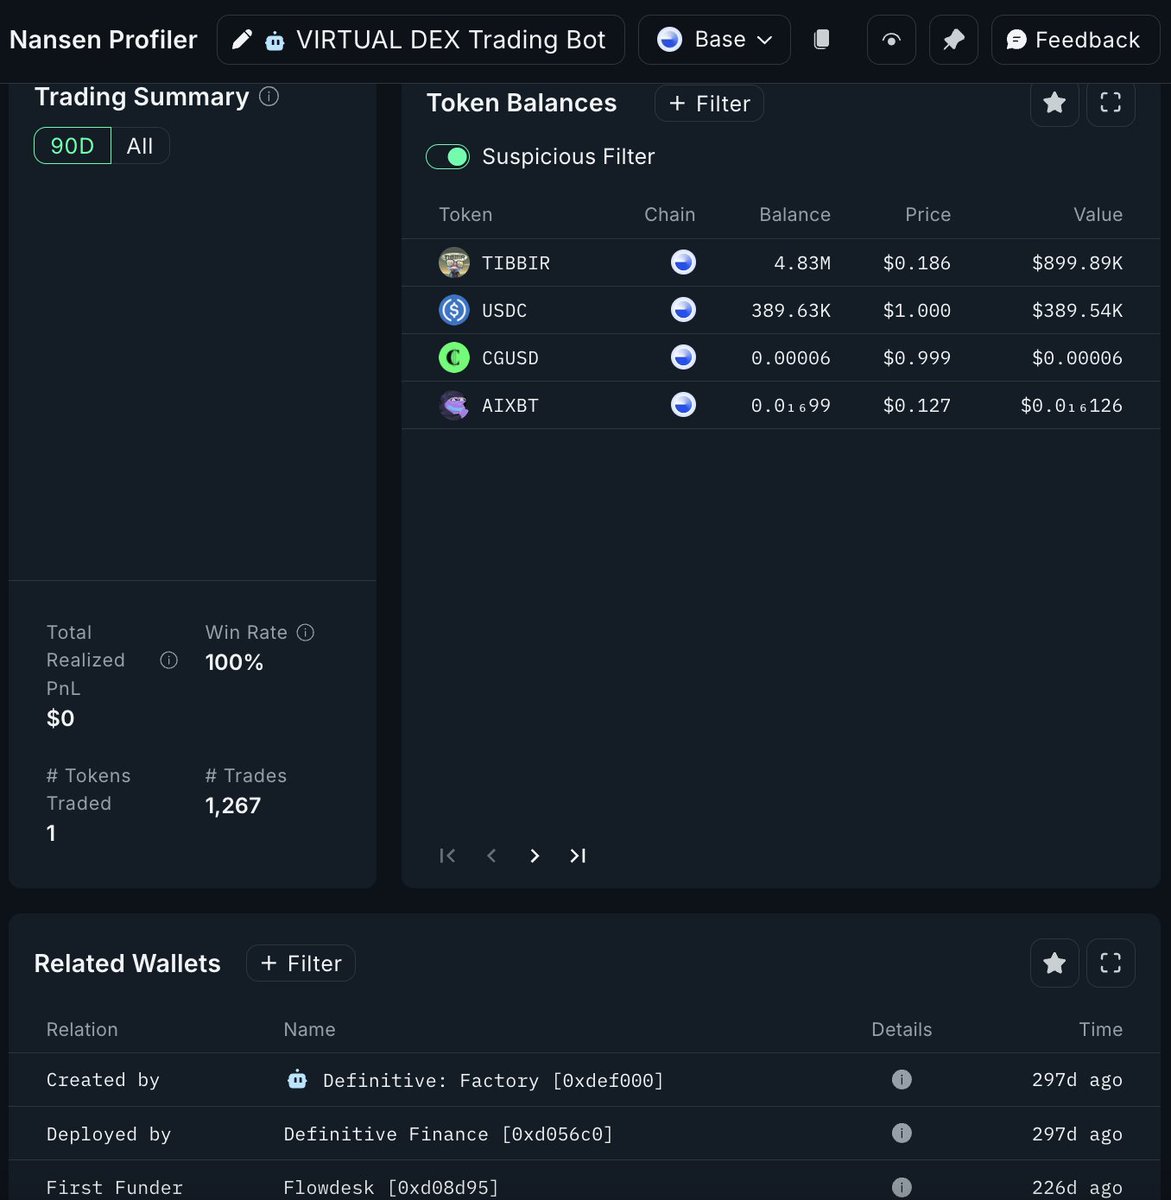Viewport: 1171px width, 1200px height.
Task: Disable the Suspicious Filter toggle
Action: coord(447,157)
